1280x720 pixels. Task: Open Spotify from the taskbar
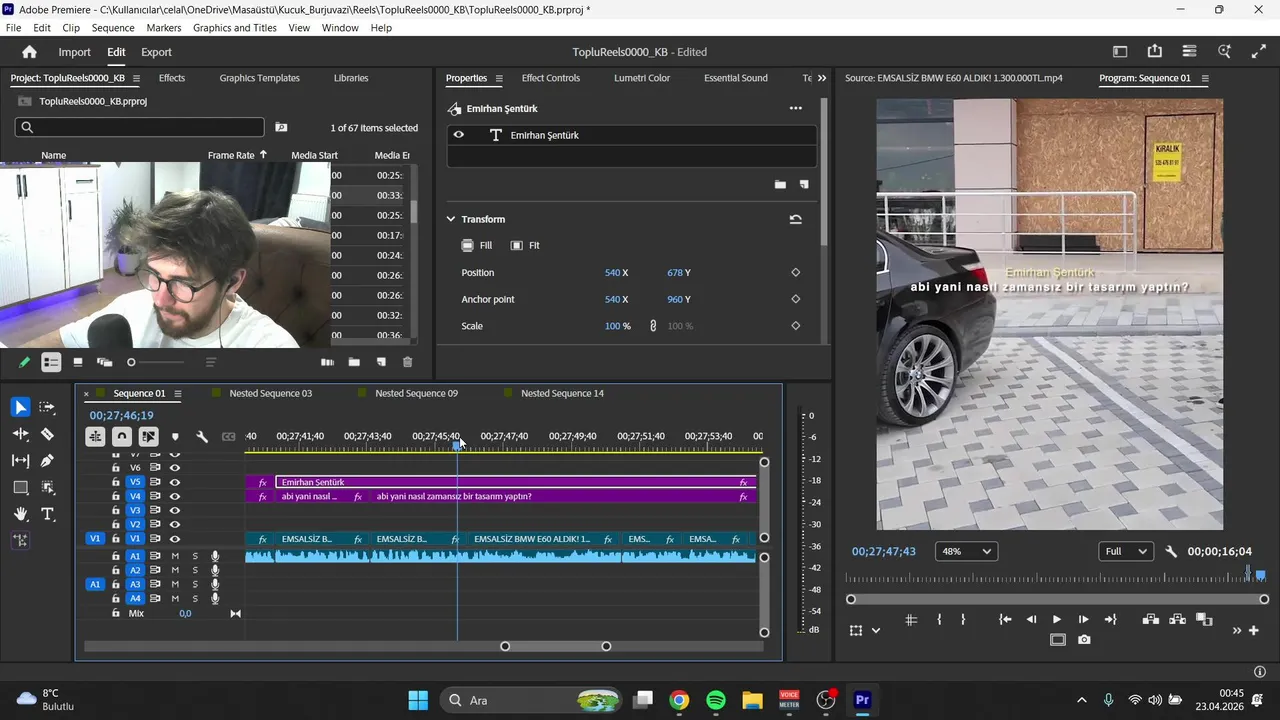[x=716, y=700]
